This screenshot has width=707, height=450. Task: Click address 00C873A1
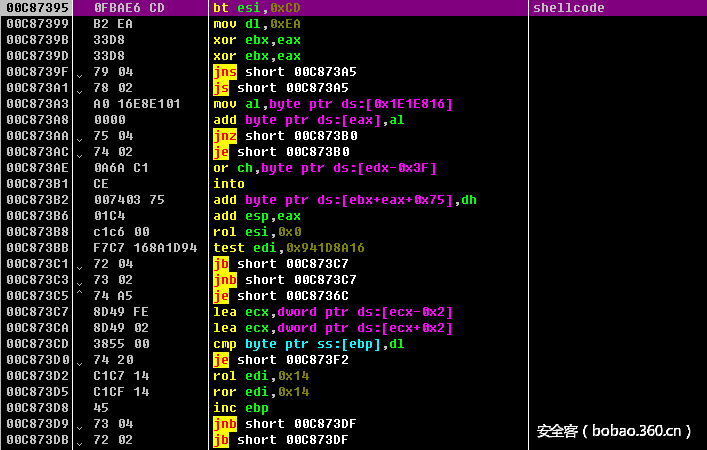tap(37, 88)
